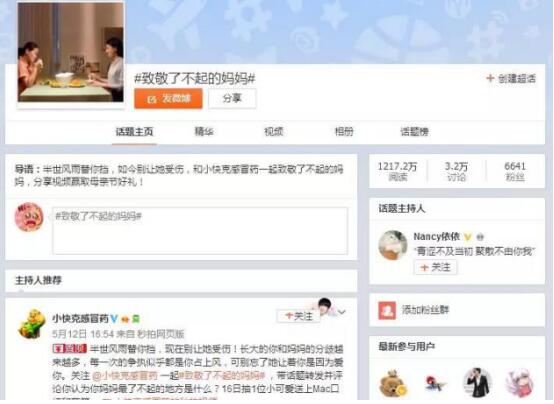Click the 分享 share button
The height and width of the screenshot is (404, 554).
coord(232,98)
